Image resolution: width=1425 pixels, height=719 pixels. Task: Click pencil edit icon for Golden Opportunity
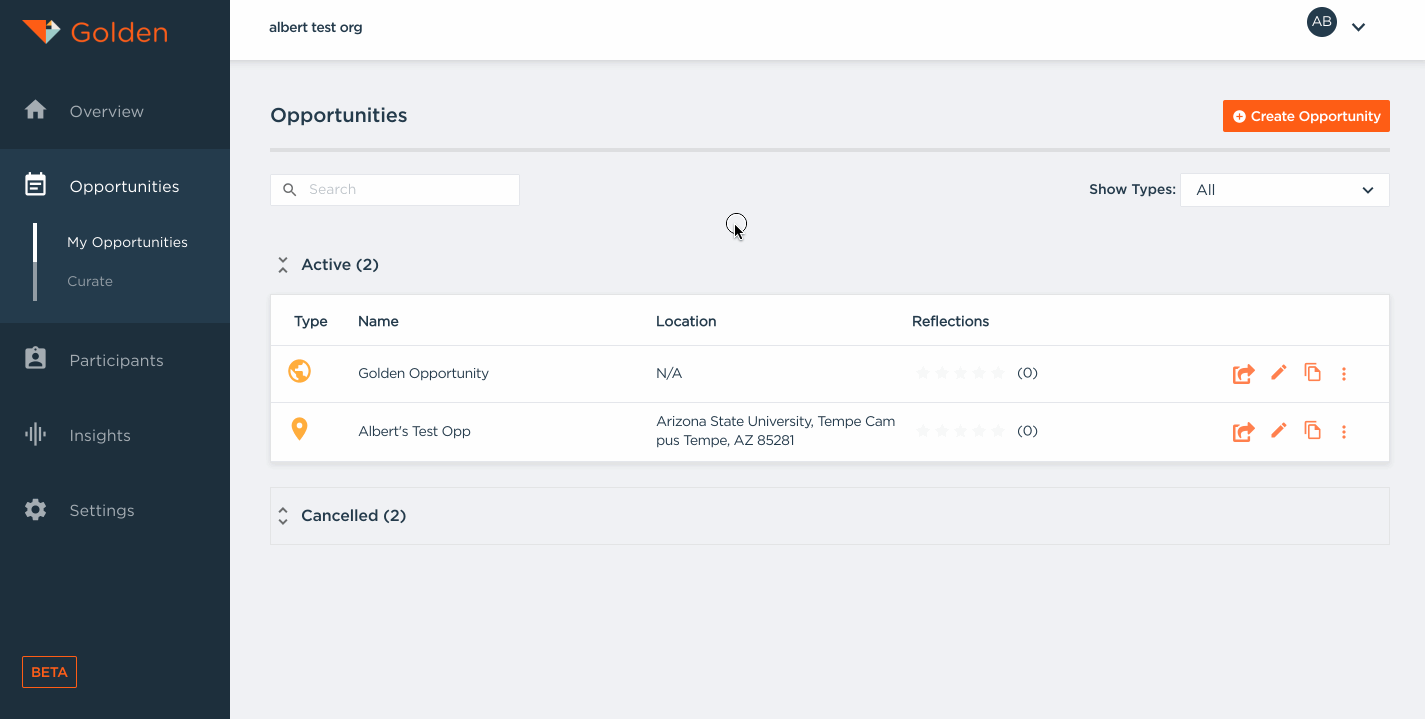1278,373
